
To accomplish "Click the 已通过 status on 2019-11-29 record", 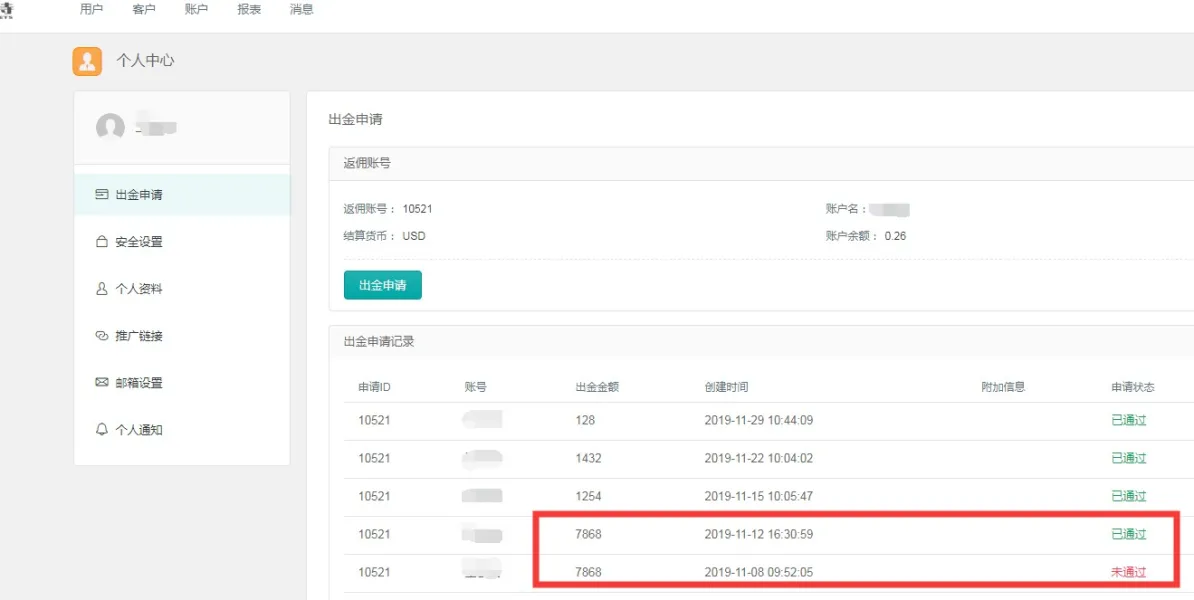I will (1128, 420).
